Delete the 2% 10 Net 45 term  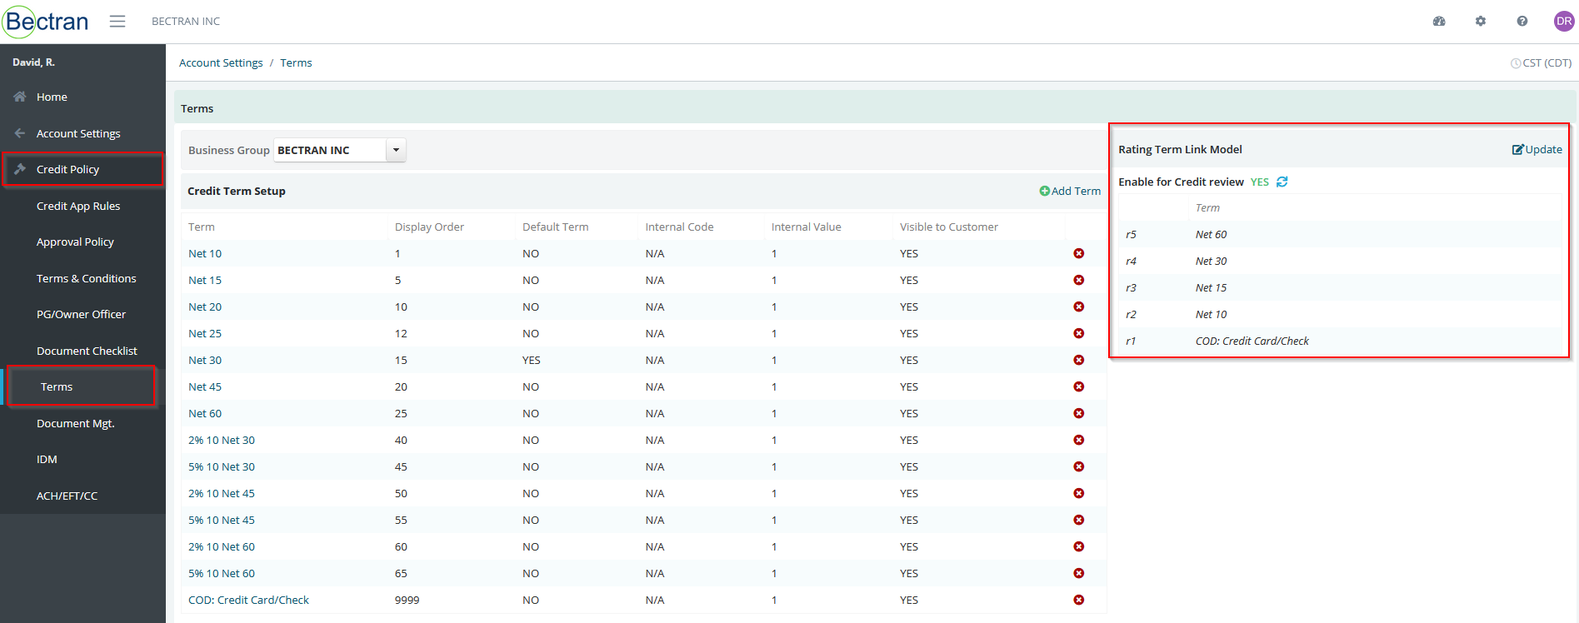point(1079,494)
